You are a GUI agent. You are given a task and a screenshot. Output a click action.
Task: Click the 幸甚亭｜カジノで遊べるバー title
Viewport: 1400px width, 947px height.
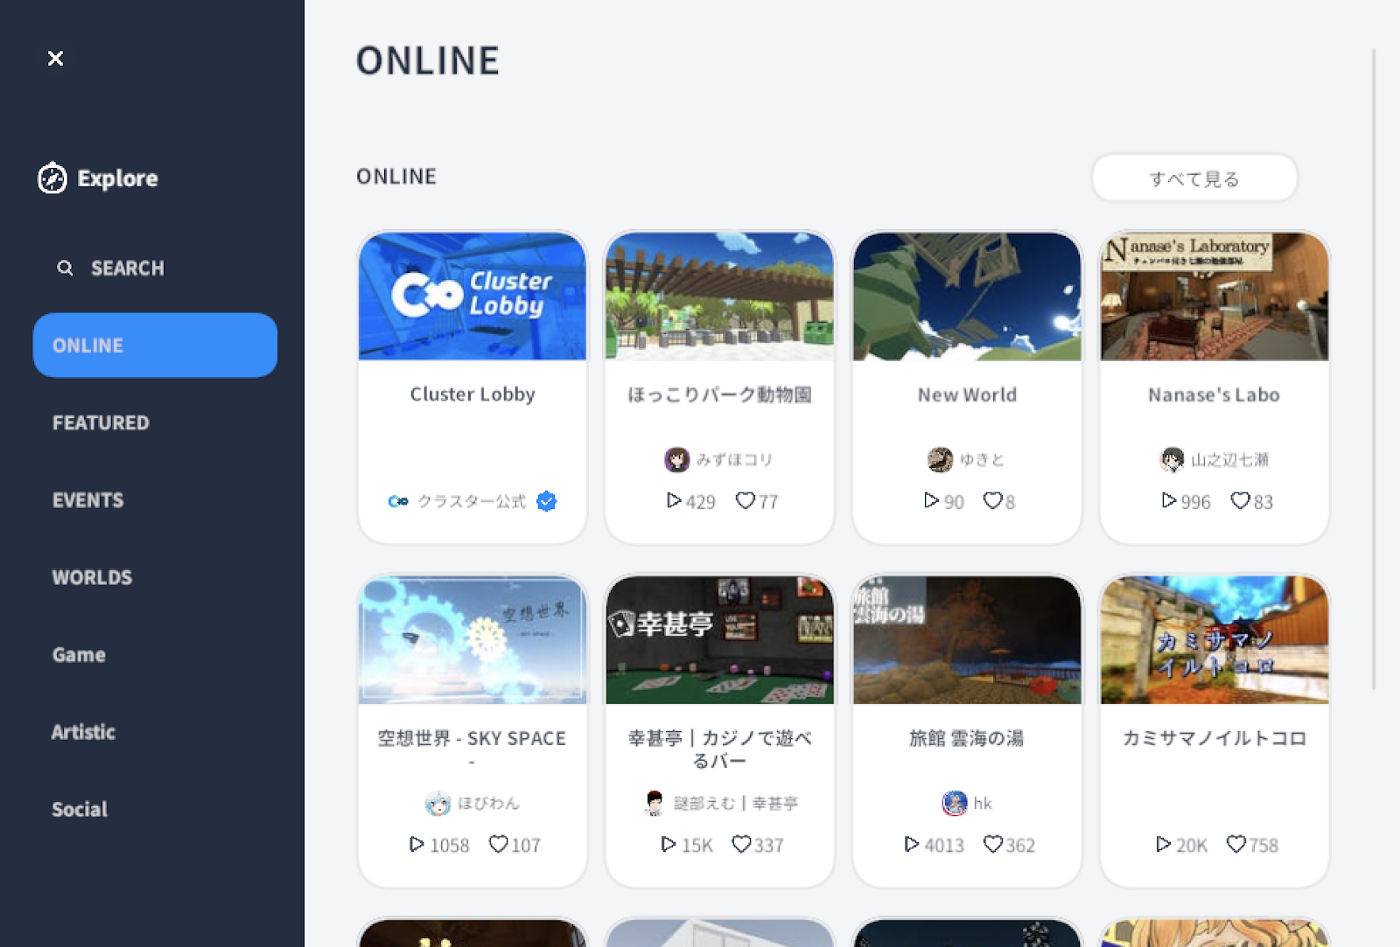point(720,749)
